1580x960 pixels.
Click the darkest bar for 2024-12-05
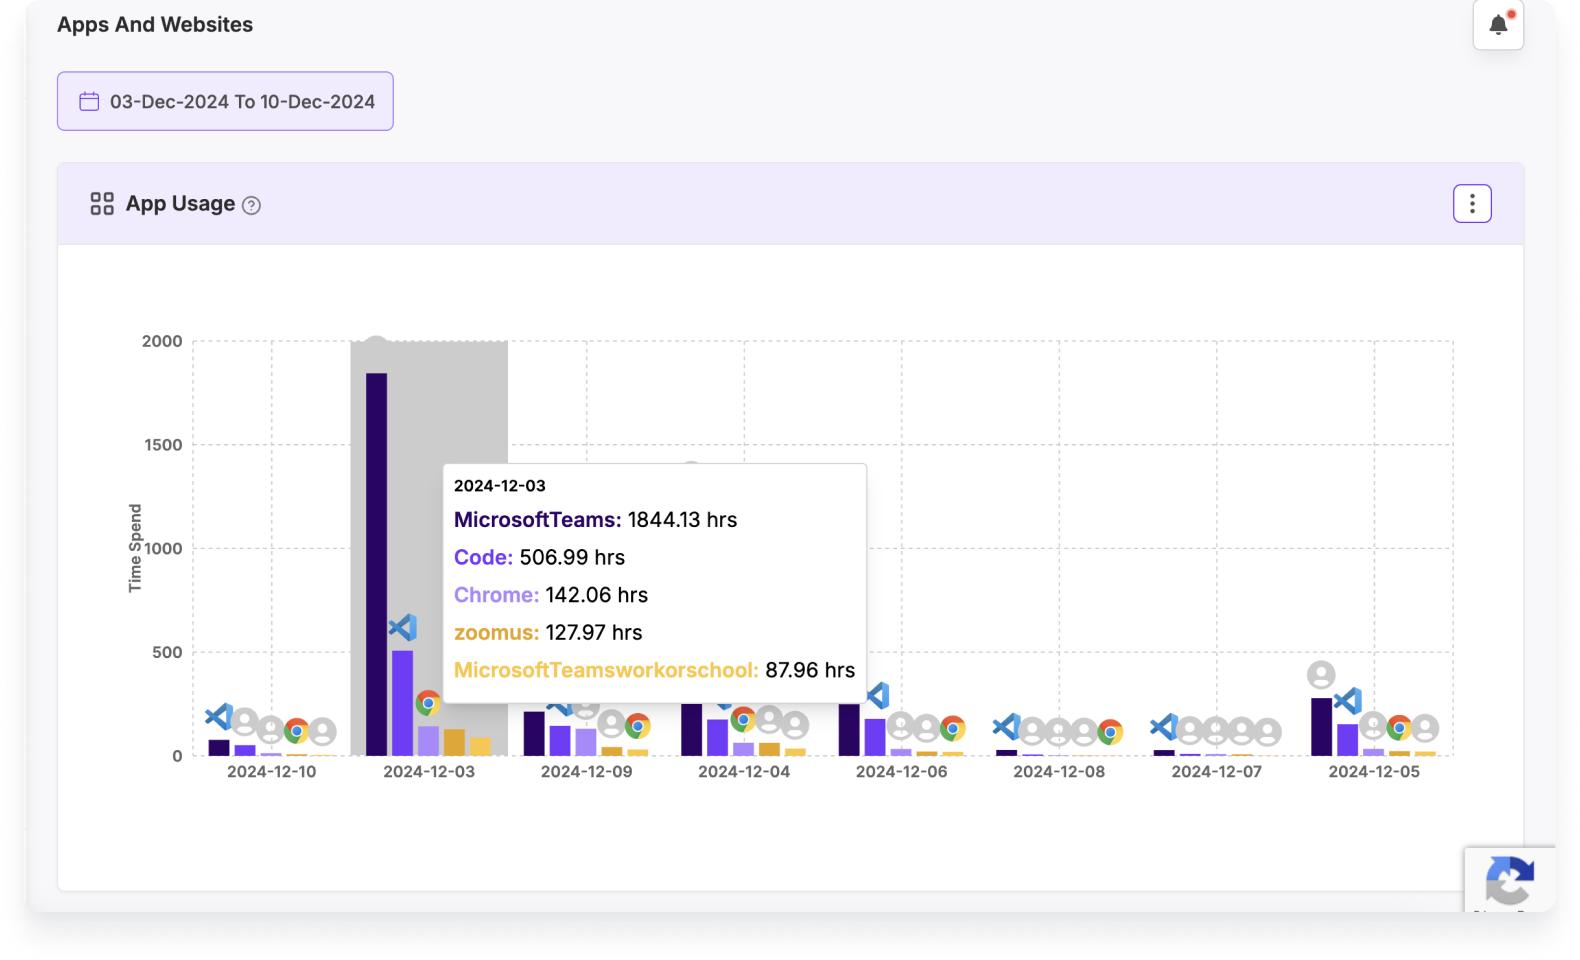[1321, 727]
